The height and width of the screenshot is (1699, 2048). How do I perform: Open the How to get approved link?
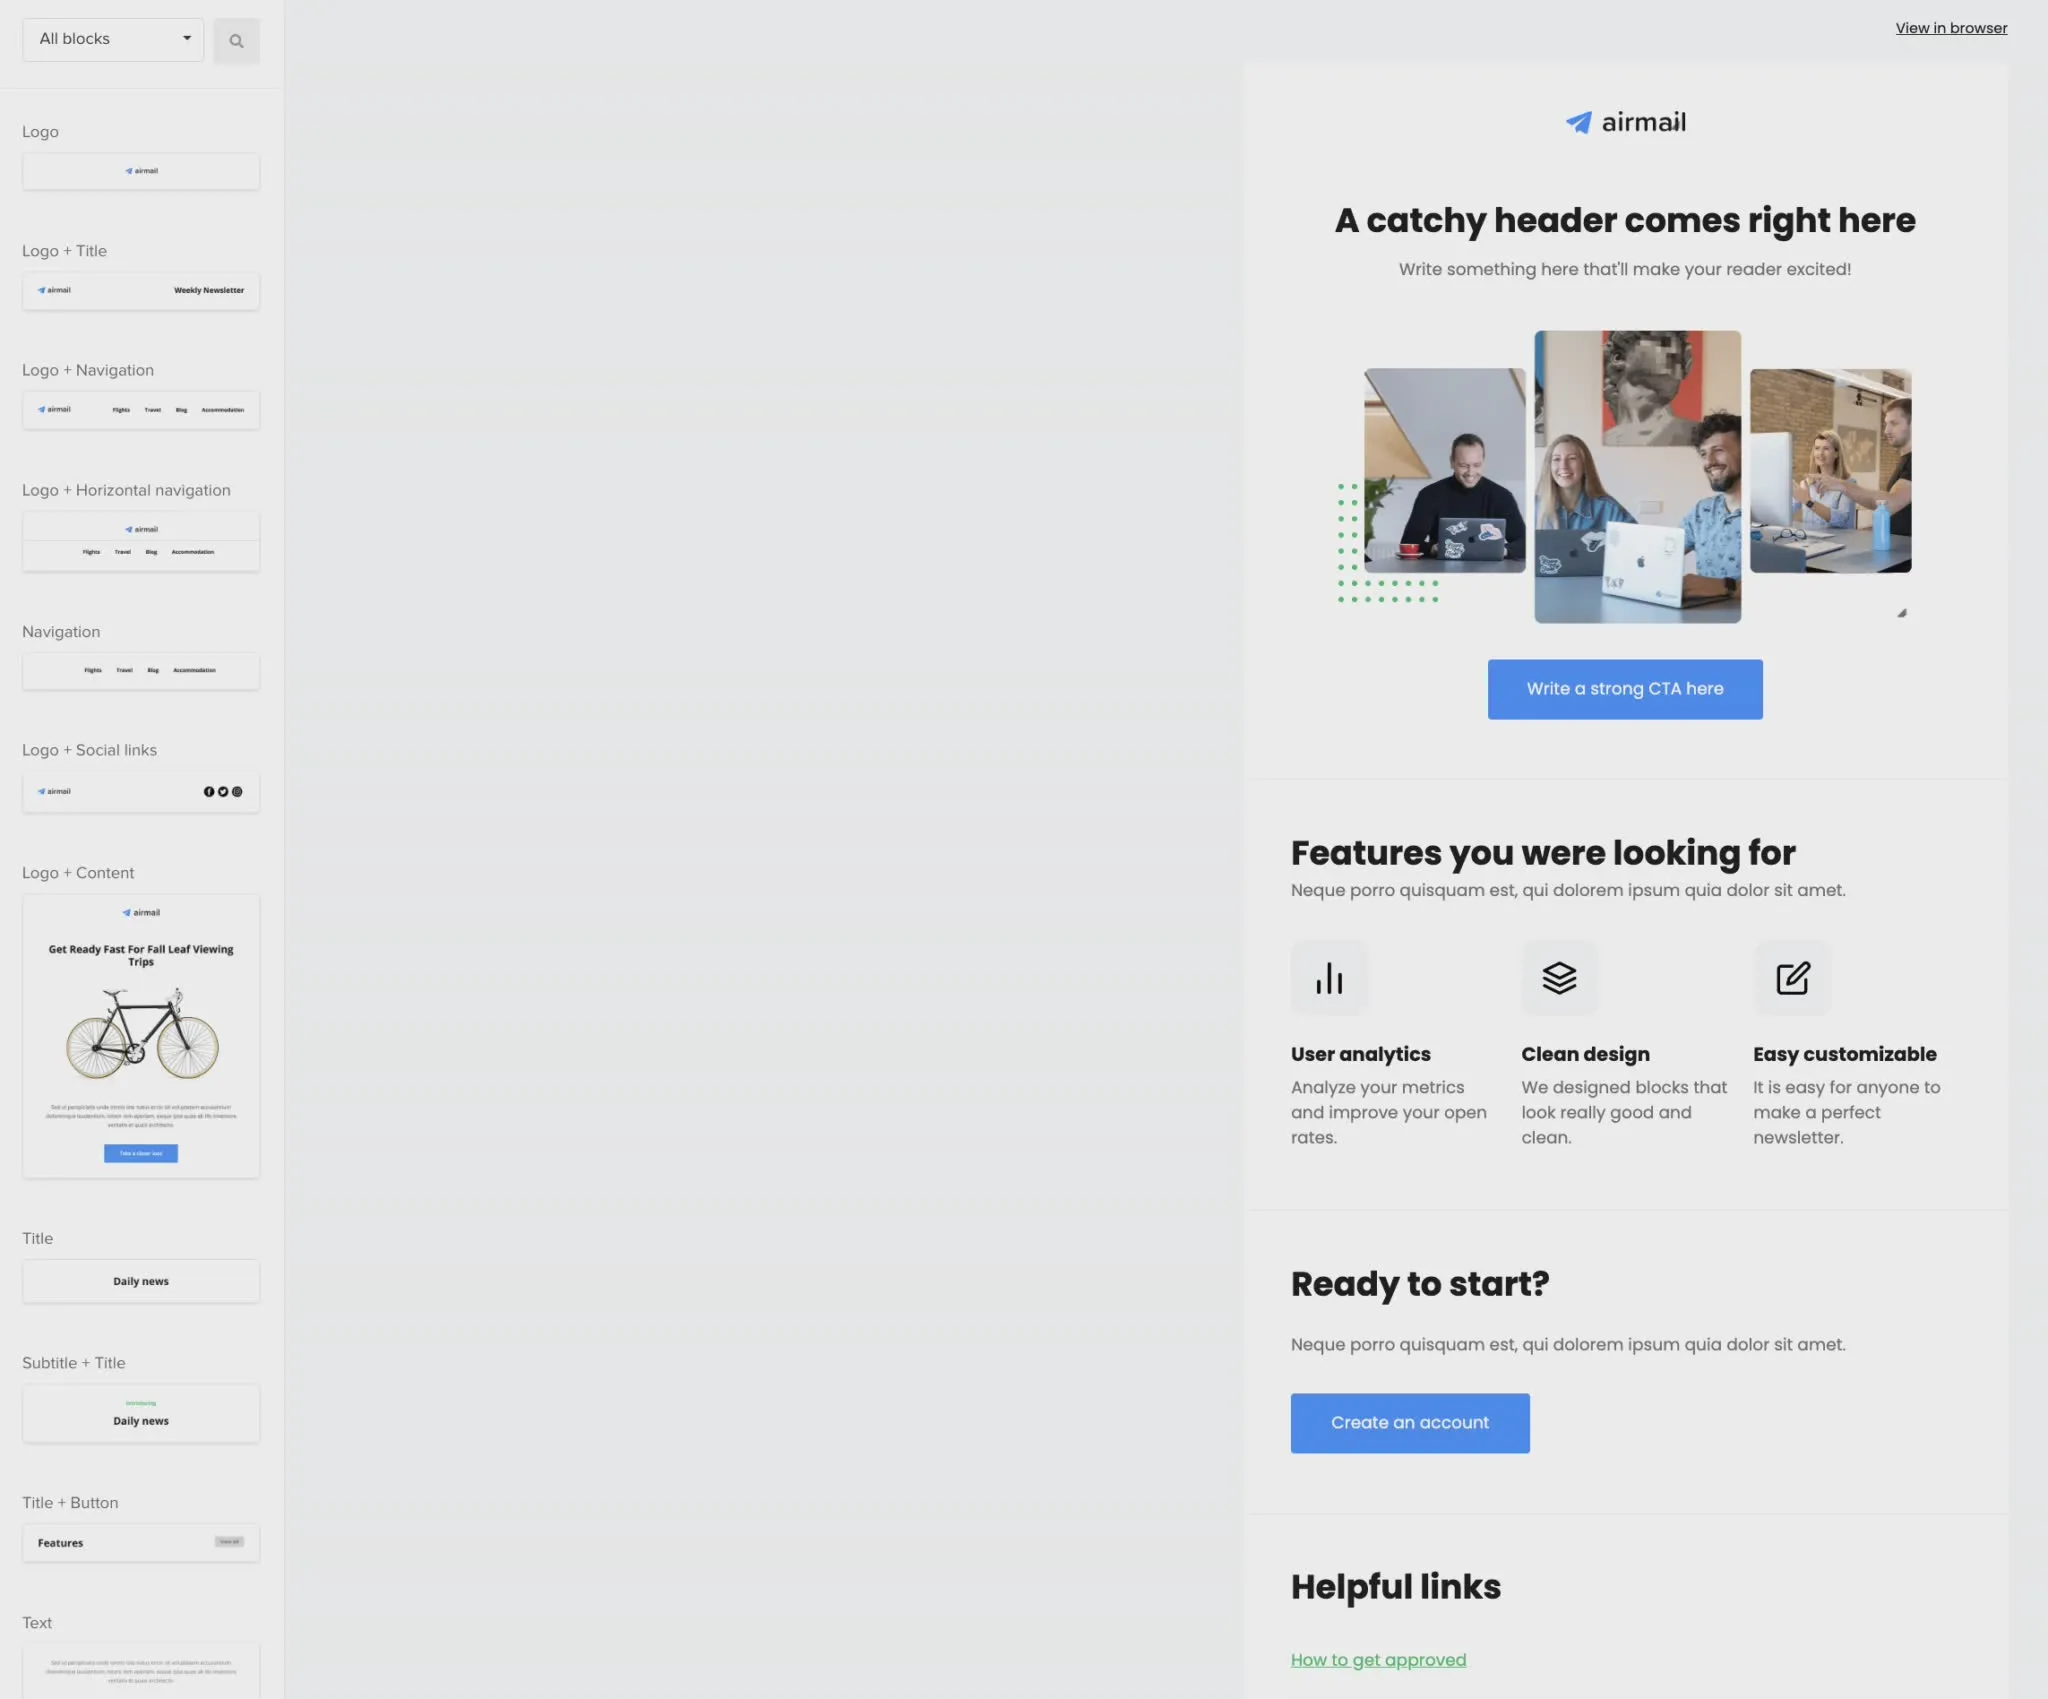[1378, 1659]
